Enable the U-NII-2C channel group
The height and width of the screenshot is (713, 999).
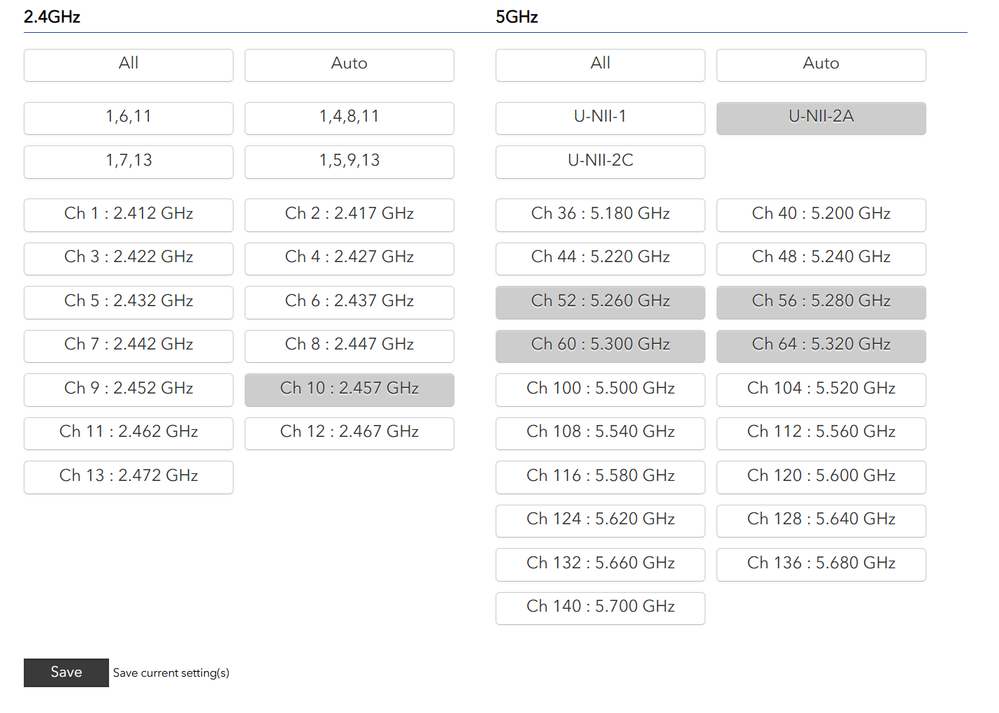tap(600, 161)
